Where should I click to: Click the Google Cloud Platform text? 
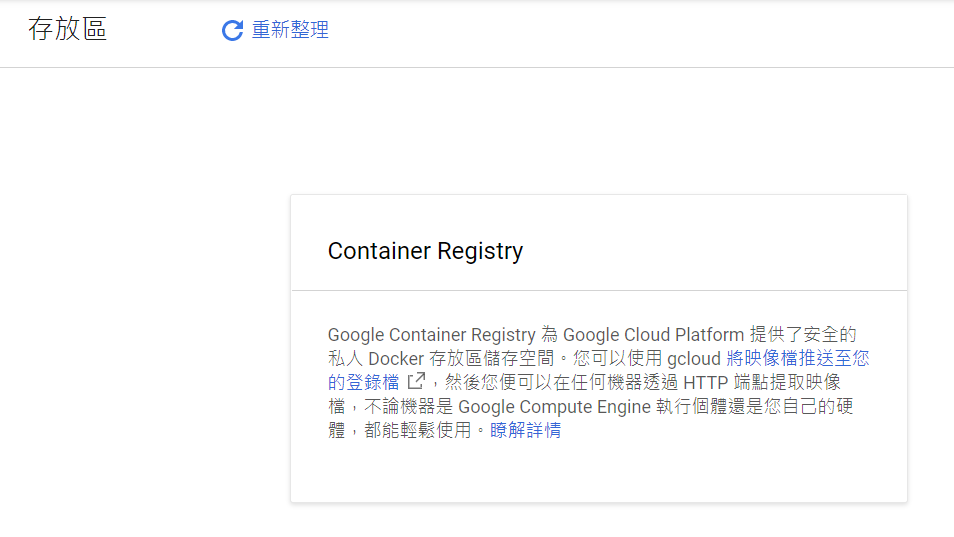[653, 335]
